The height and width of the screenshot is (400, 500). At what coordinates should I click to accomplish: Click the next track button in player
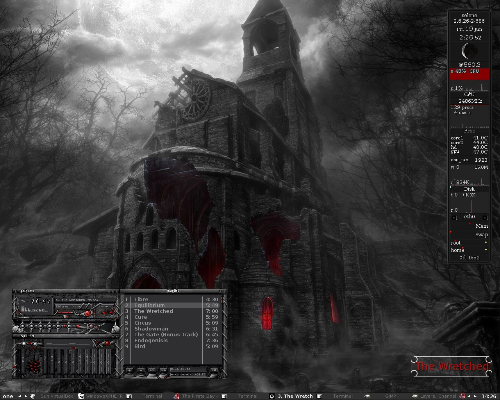(x=58, y=326)
